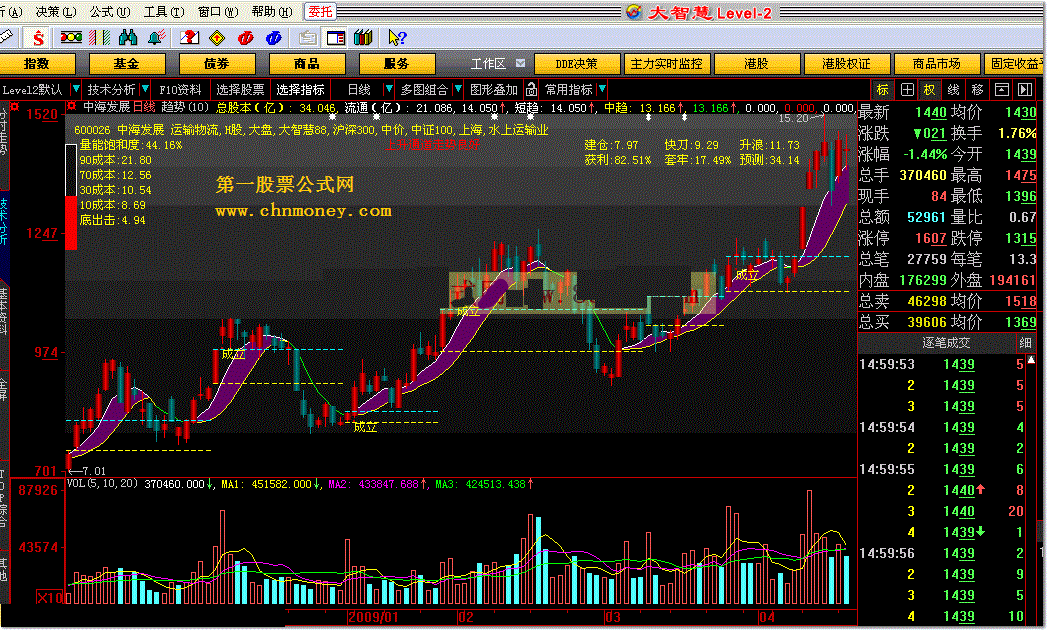Click the yellow diamond arrow icon
Image resolution: width=1050 pixels, height=632 pixels.
pos(217,37)
